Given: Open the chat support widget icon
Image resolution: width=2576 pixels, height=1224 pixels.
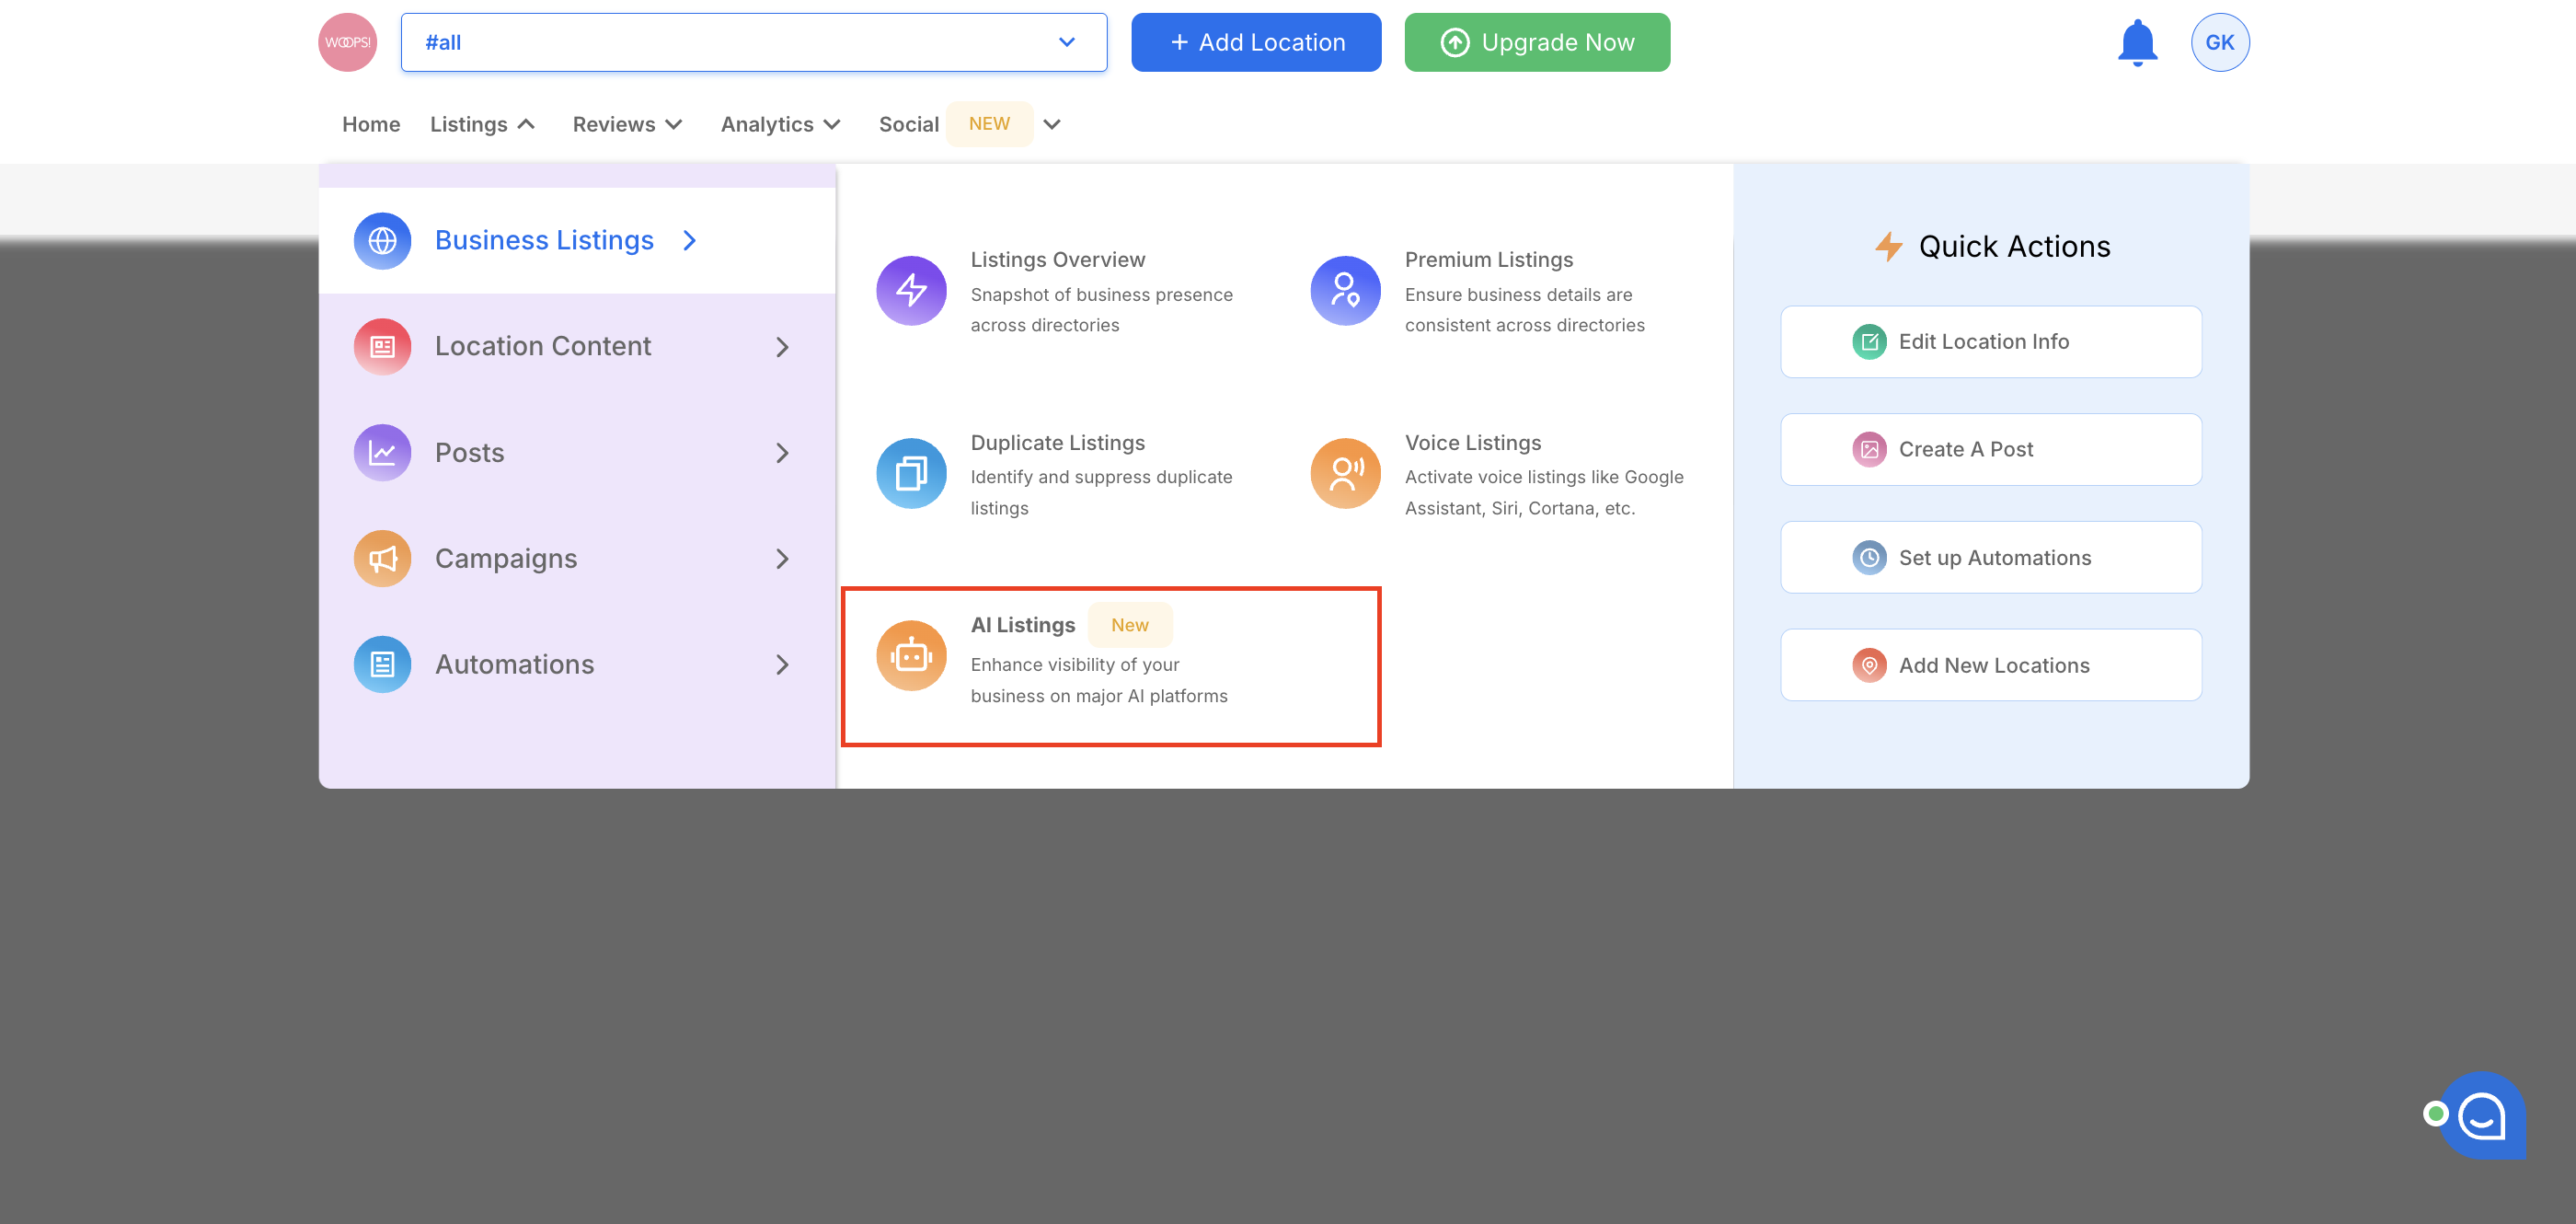Looking at the screenshot, I should 2482,1115.
